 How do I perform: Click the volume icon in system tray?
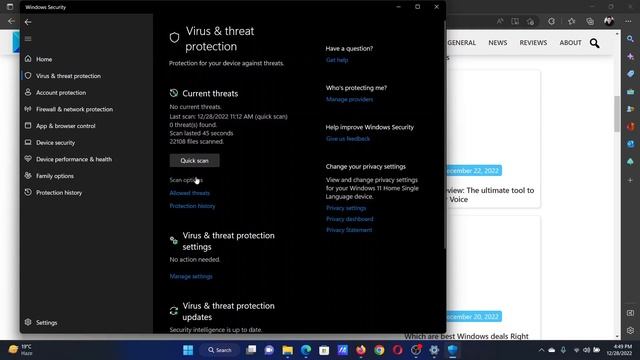(x=586, y=350)
